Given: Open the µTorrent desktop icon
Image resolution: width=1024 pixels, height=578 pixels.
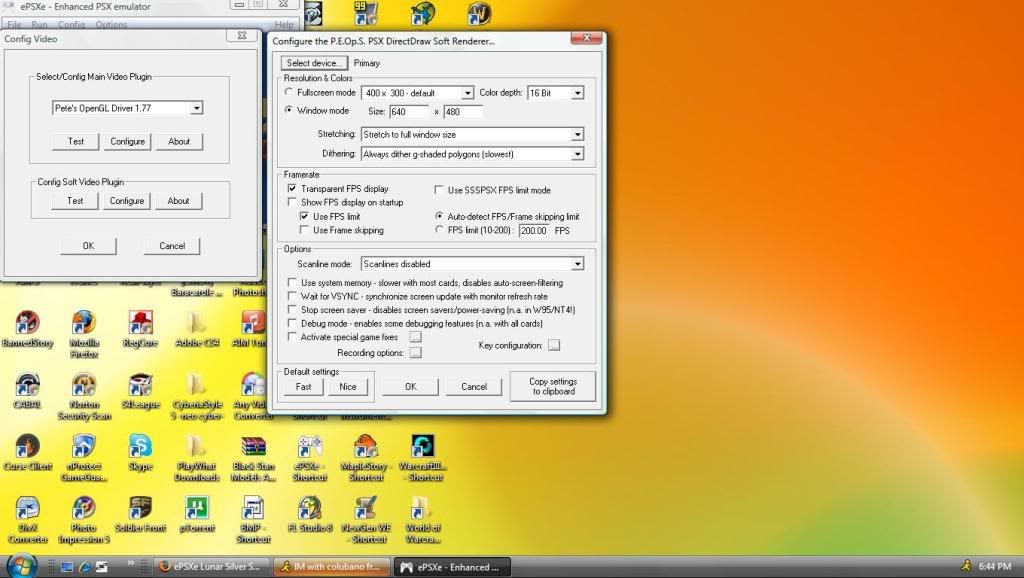Looking at the screenshot, I should pos(197,513).
